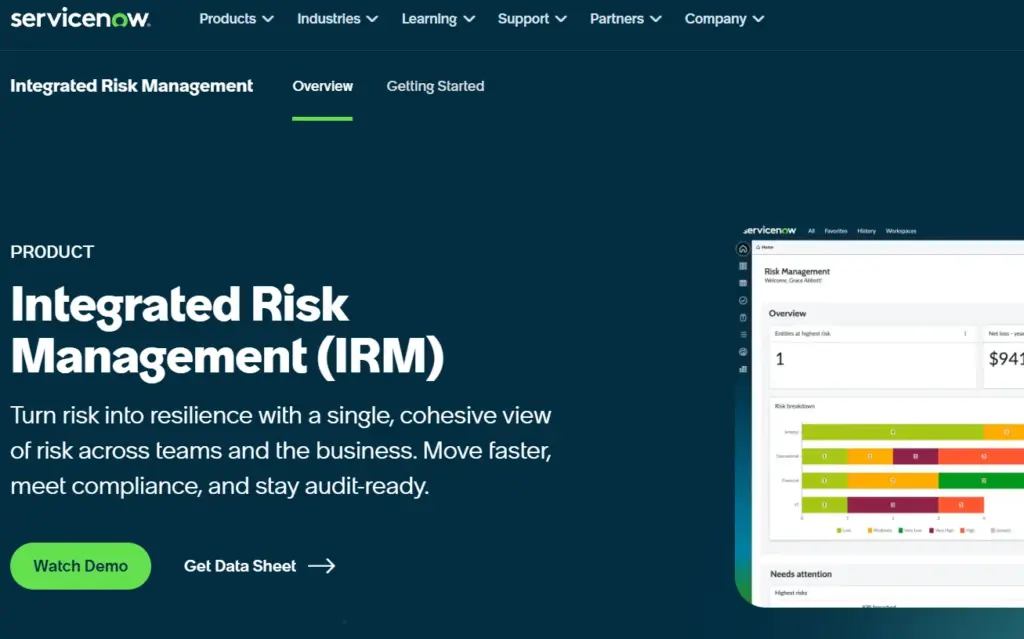Click the ServiceNow logo in the top navigation
The height and width of the screenshot is (639, 1024).
[80, 18]
